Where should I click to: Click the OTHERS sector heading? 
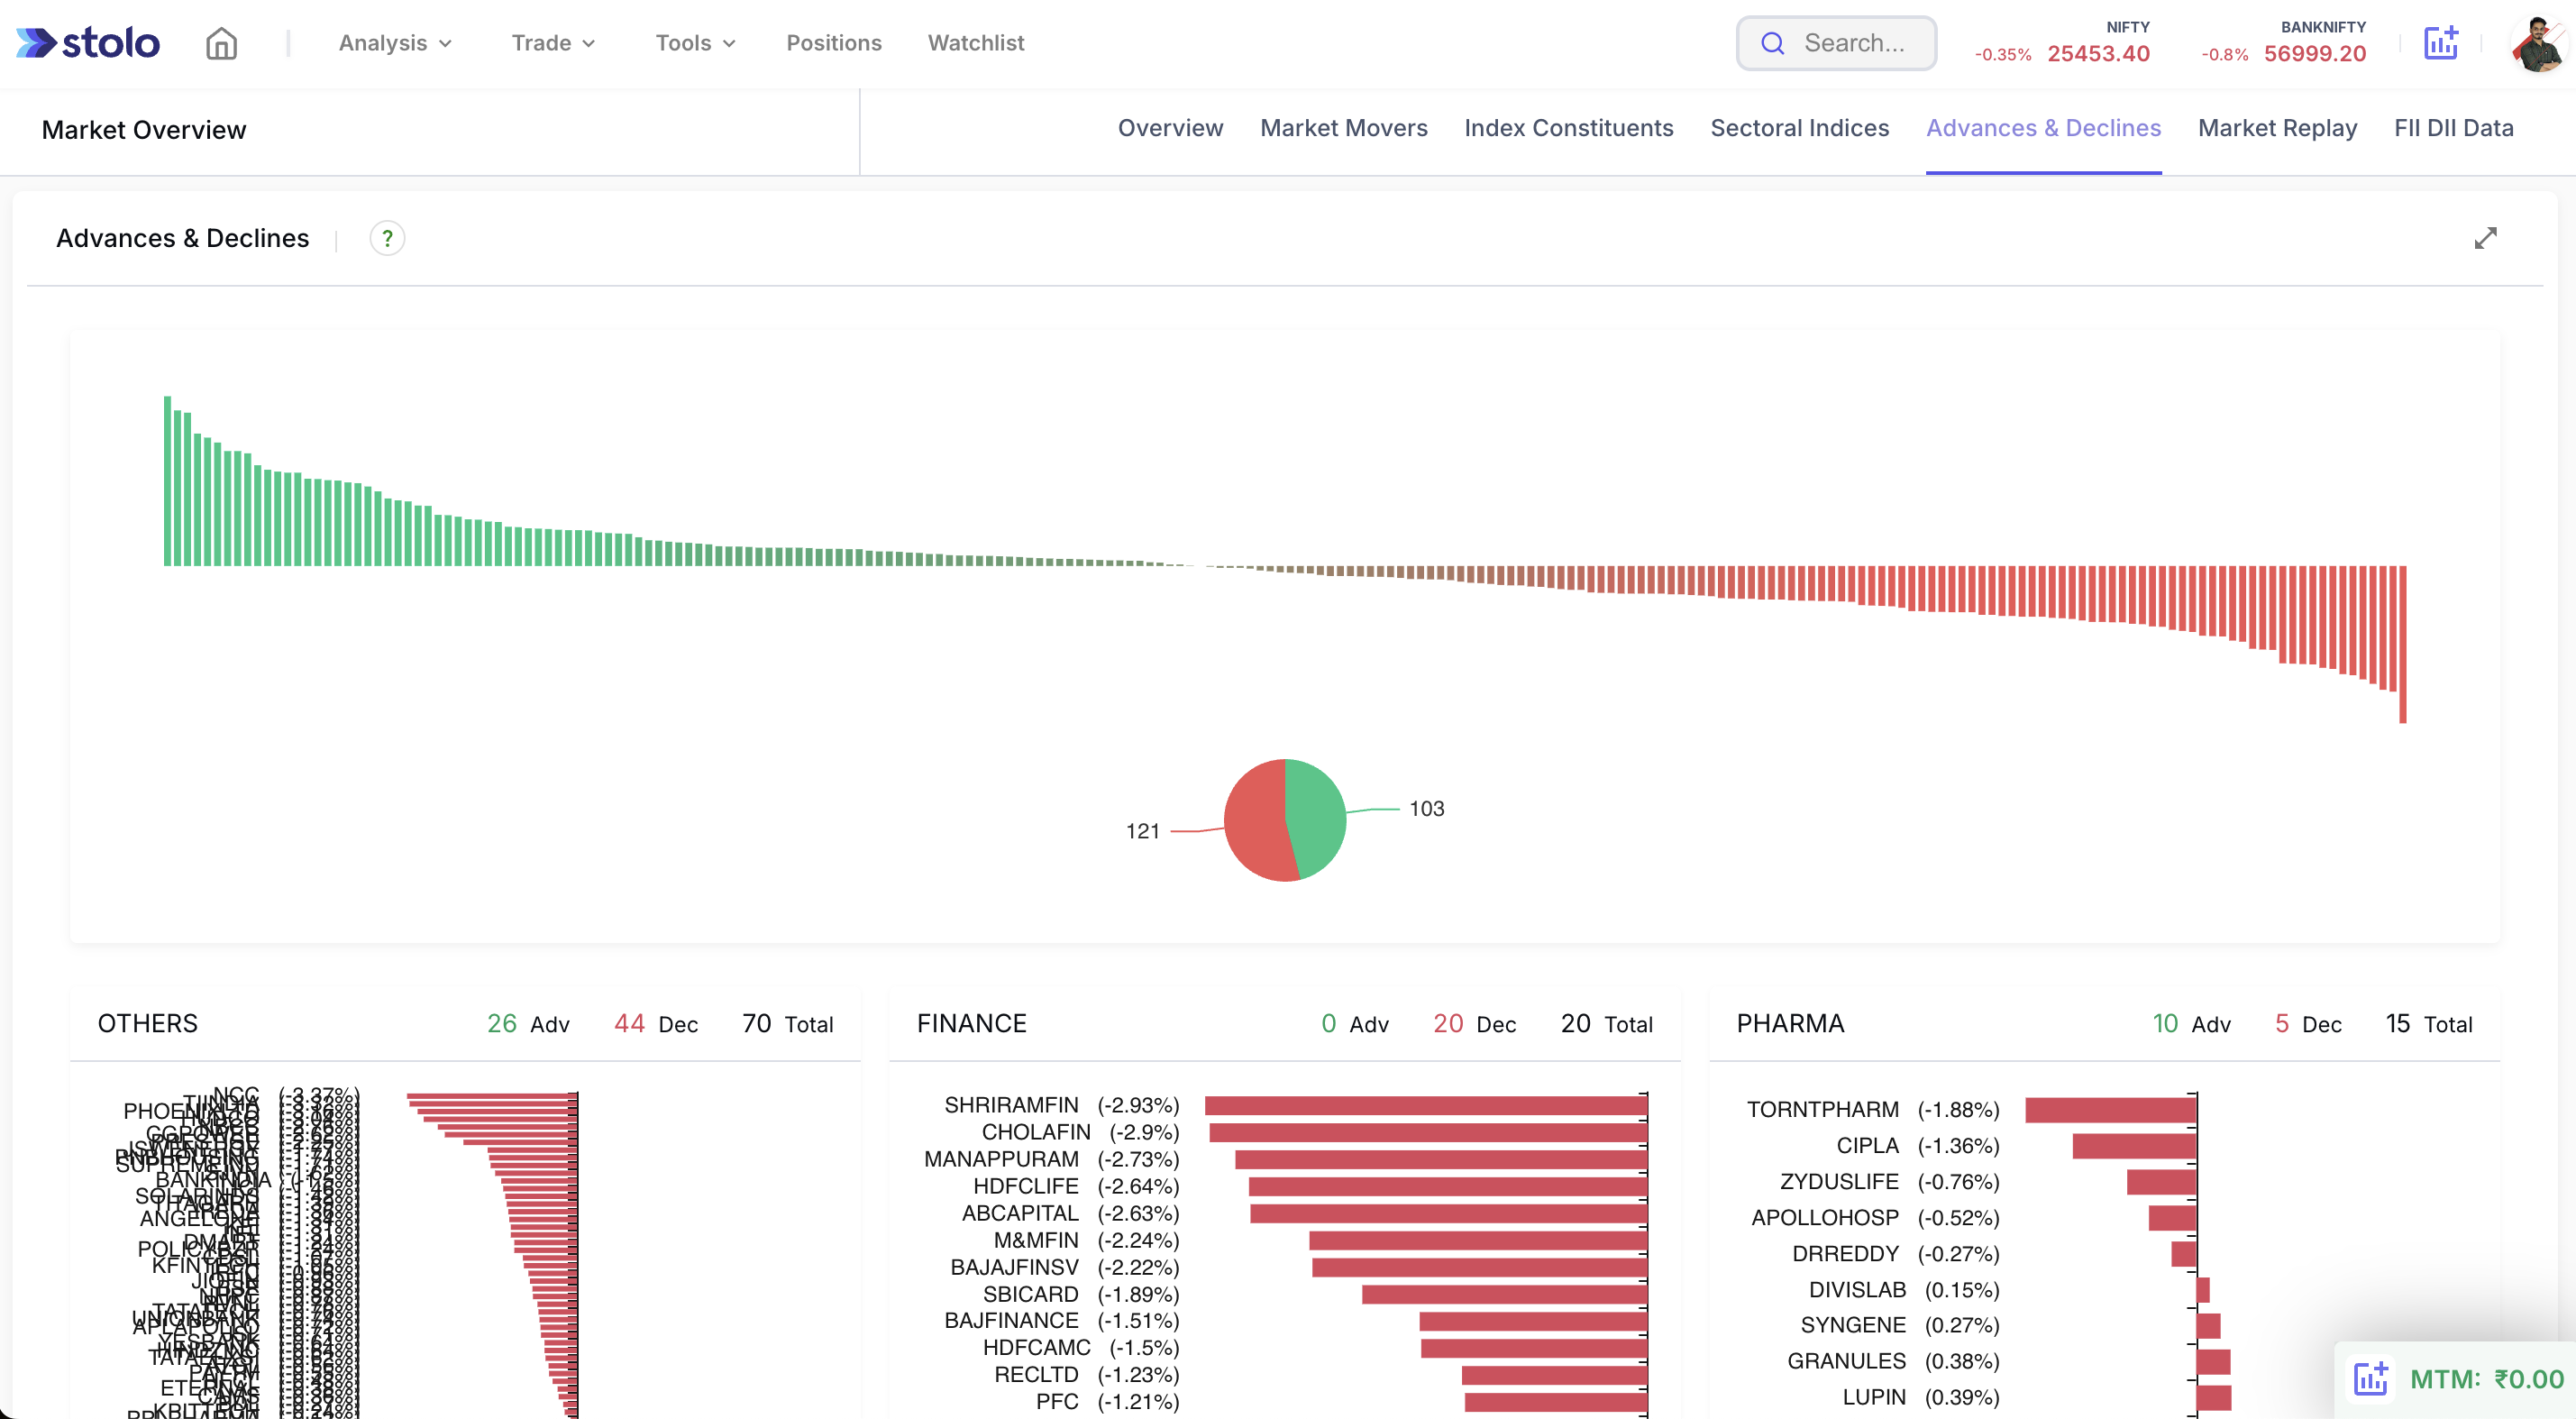[147, 1023]
